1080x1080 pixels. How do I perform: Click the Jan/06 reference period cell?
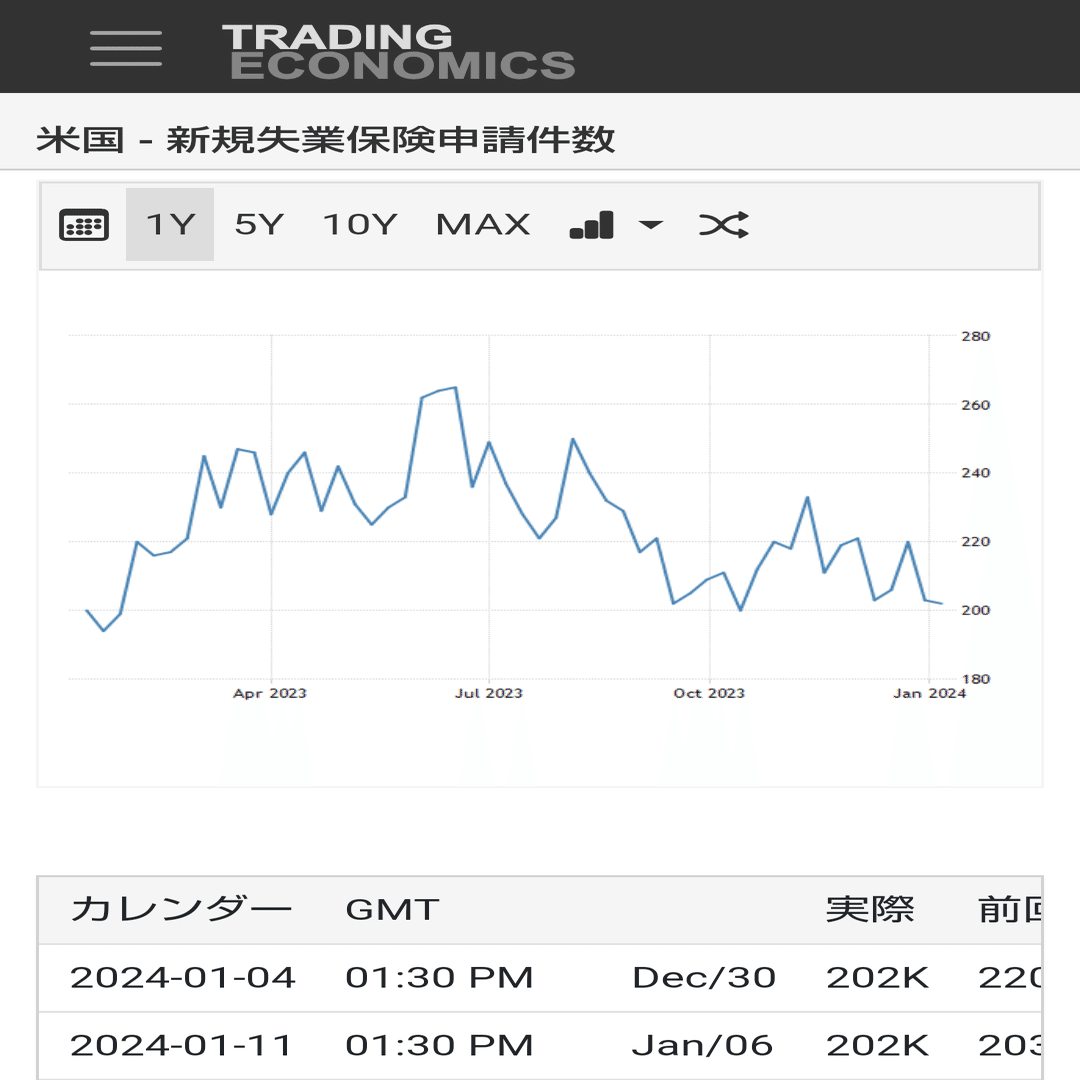(x=703, y=1045)
